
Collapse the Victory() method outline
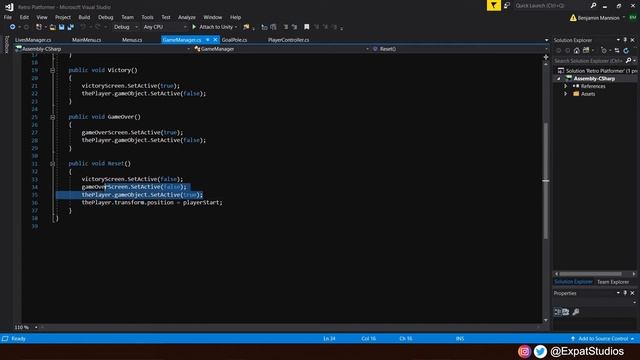[53, 70]
